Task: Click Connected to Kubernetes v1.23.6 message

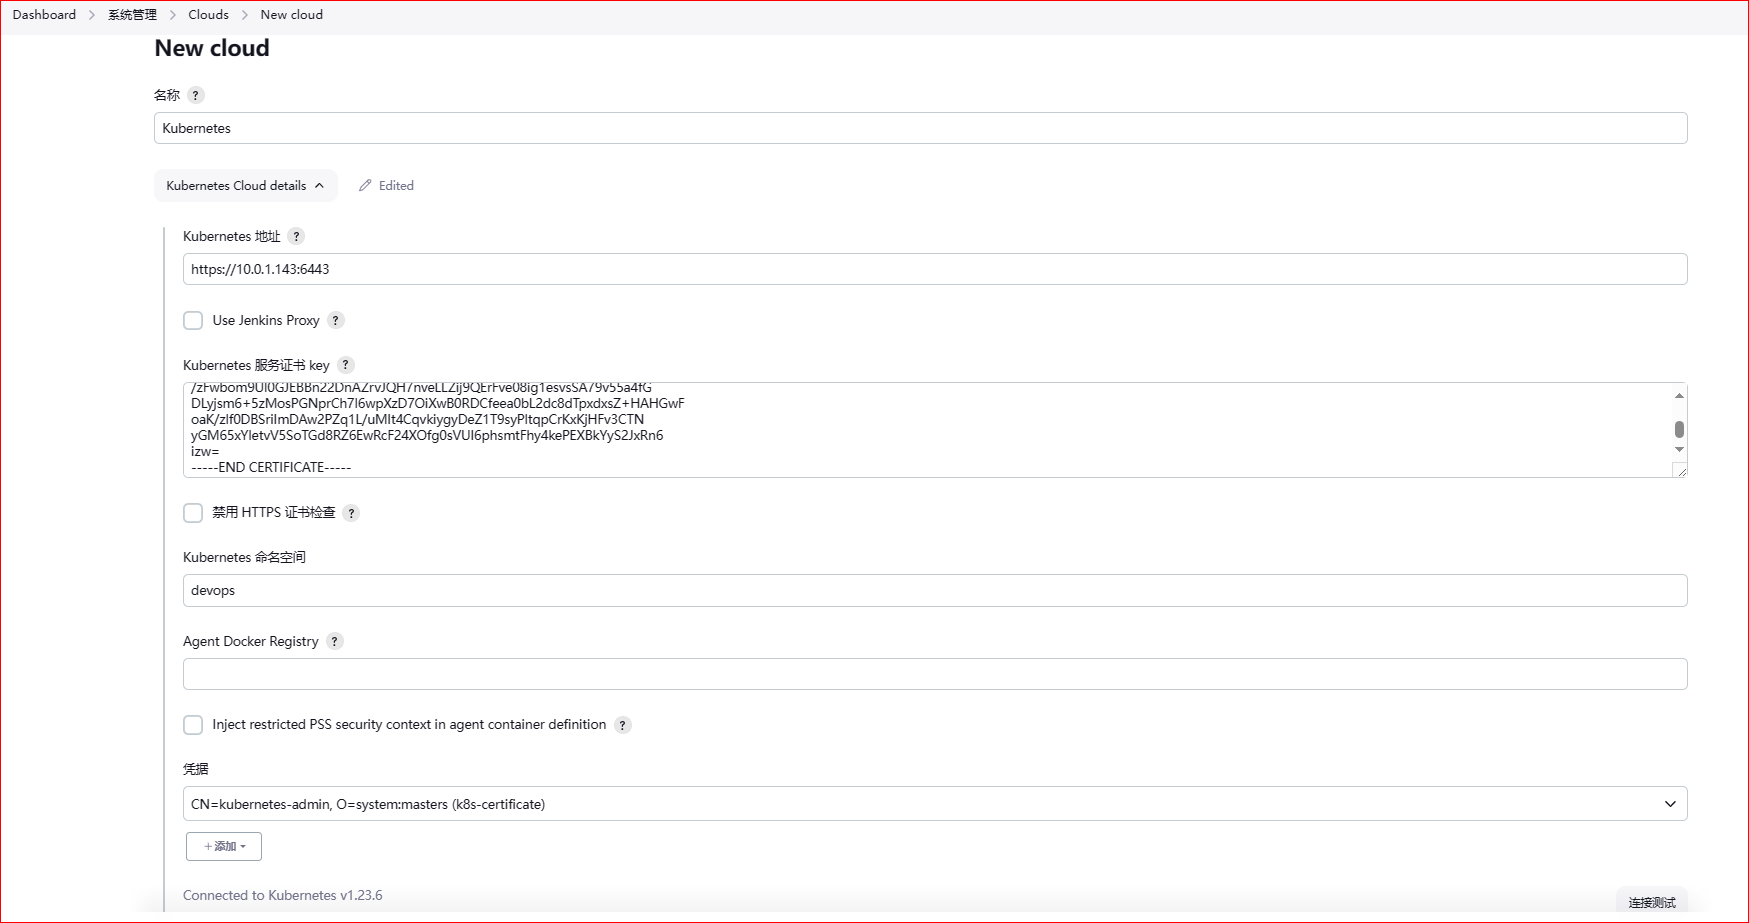Action: [x=283, y=895]
